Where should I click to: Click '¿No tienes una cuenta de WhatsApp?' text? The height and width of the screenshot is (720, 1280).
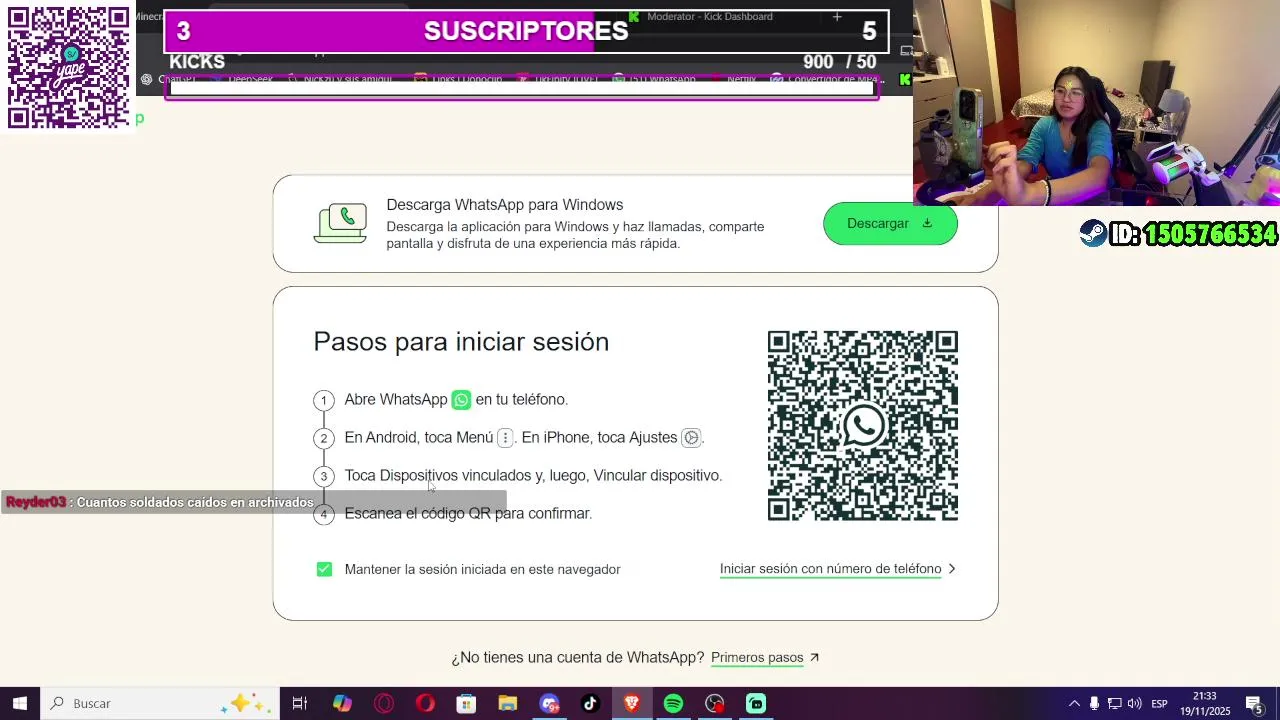click(x=577, y=658)
